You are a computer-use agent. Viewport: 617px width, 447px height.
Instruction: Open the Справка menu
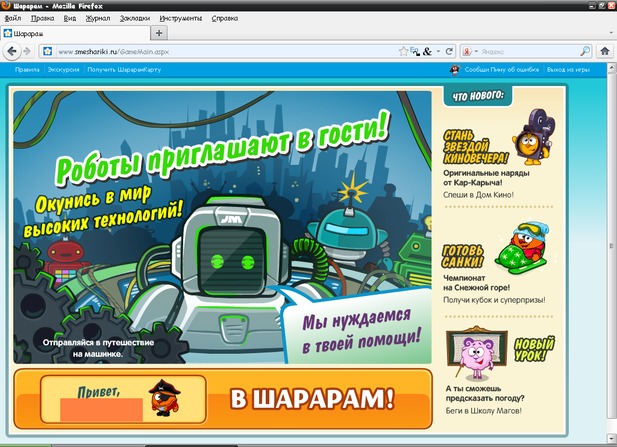(225, 18)
